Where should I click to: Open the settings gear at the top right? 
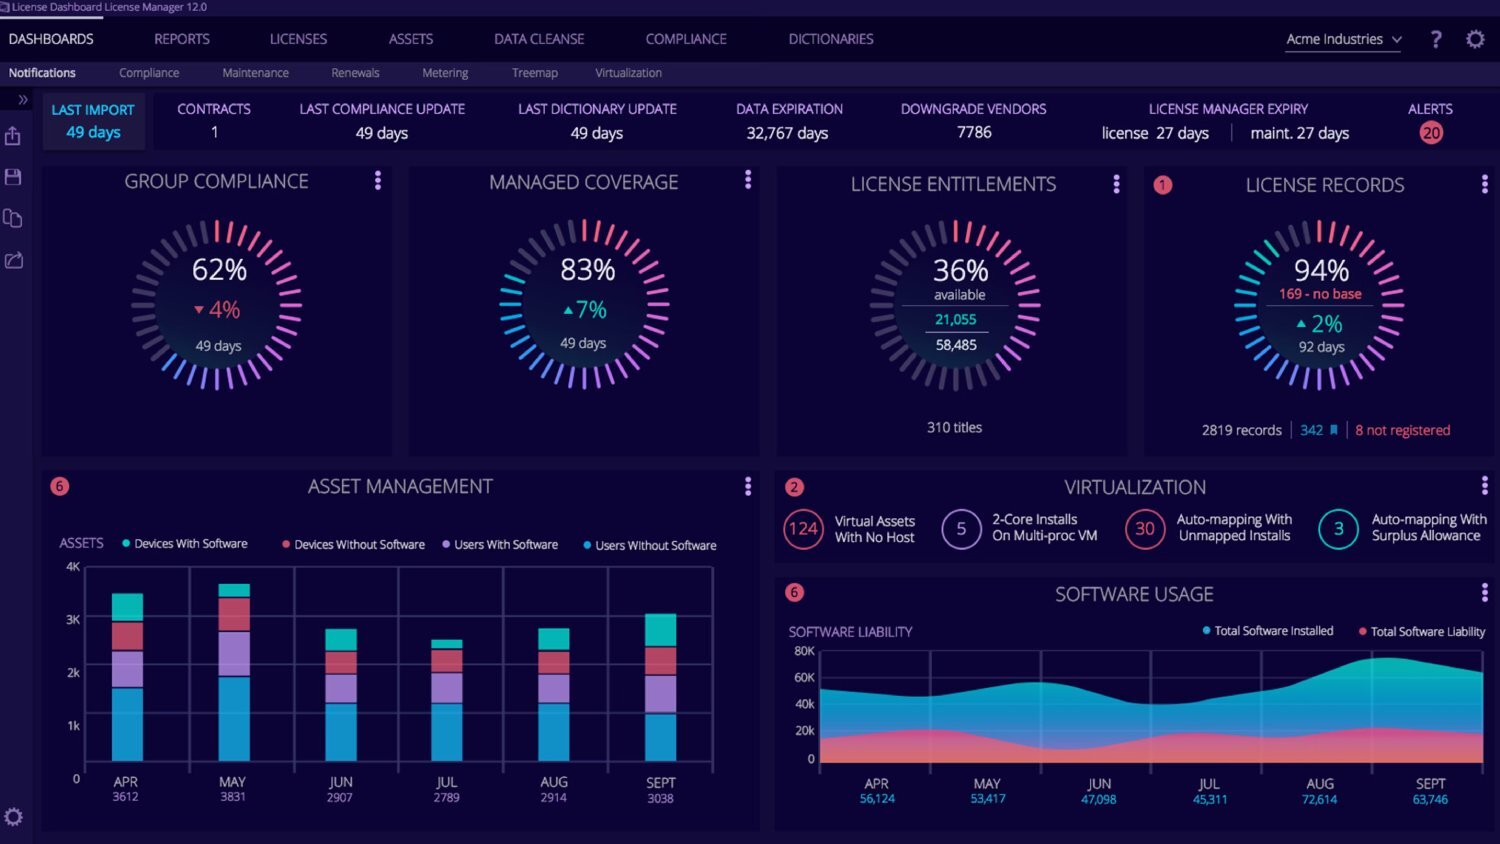(1475, 39)
